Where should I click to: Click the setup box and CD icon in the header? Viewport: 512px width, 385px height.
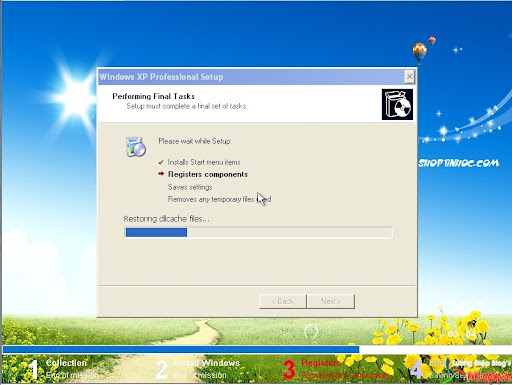[x=397, y=104]
